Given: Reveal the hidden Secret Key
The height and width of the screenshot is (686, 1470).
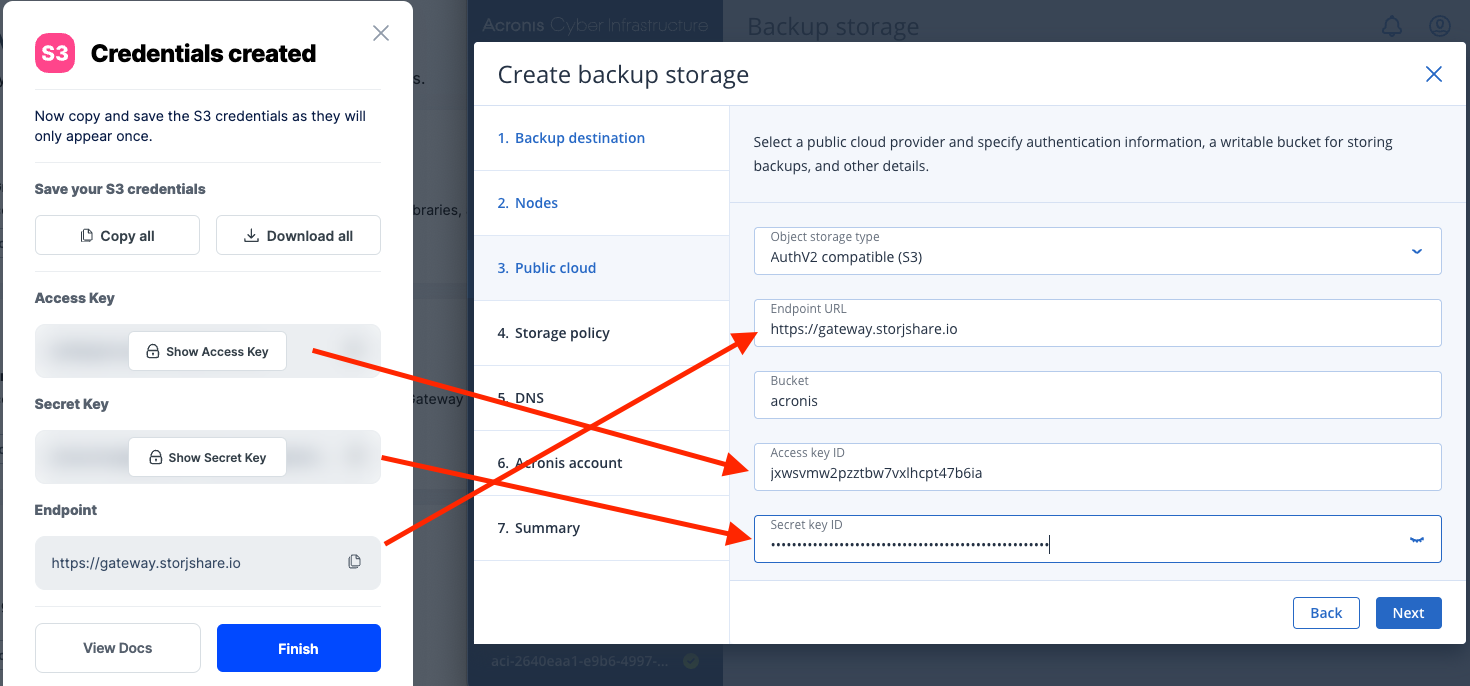Looking at the screenshot, I should pyautogui.click(x=207, y=457).
